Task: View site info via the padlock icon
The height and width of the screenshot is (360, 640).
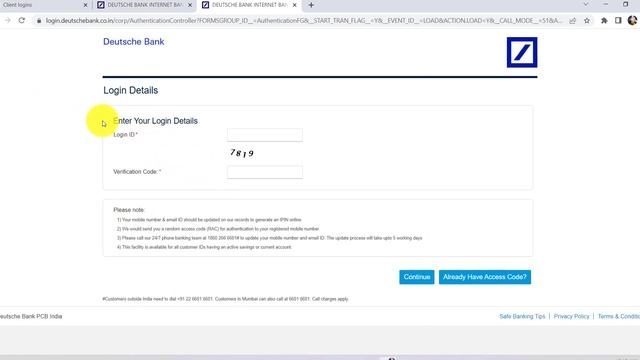Action: 39,20
